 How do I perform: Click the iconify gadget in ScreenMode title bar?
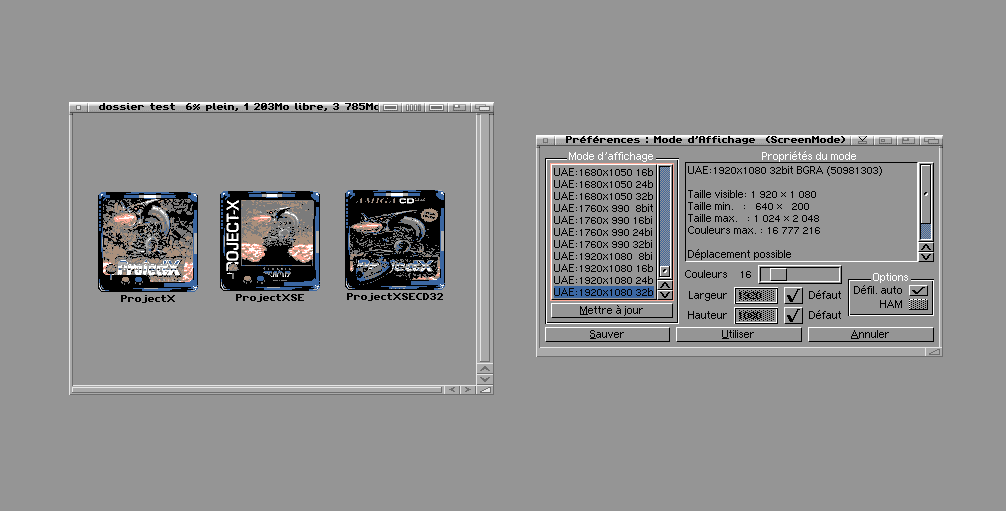click(x=862, y=140)
